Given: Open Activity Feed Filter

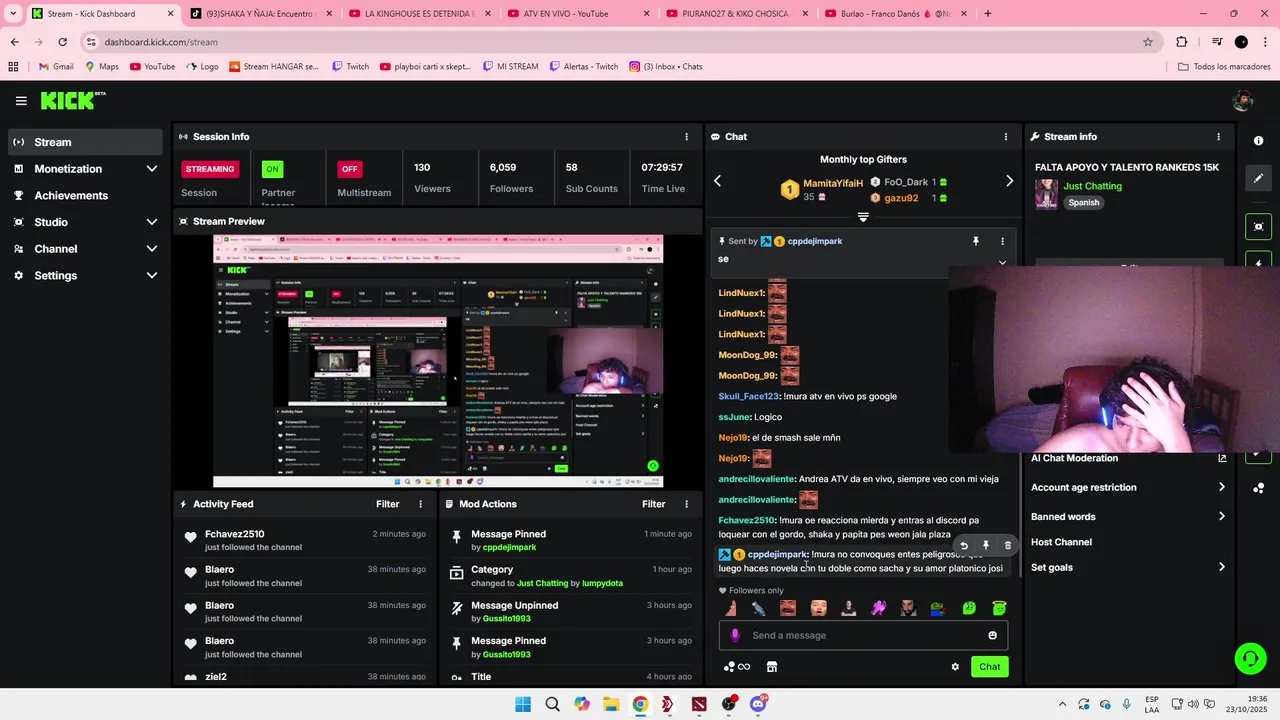Looking at the screenshot, I should click(x=388, y=504).
